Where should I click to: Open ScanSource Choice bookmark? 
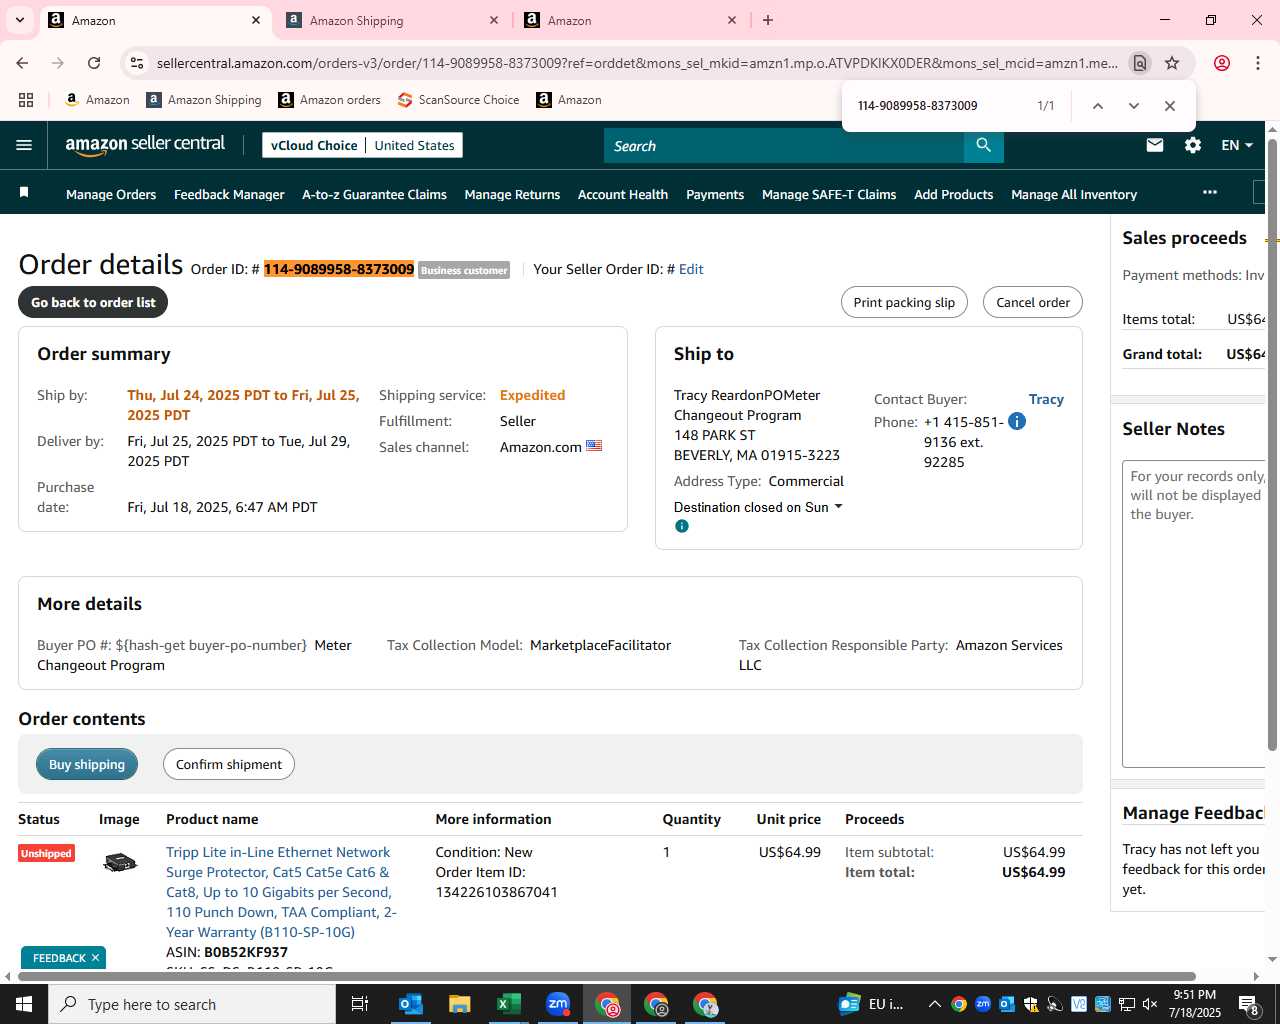point(458,100)
